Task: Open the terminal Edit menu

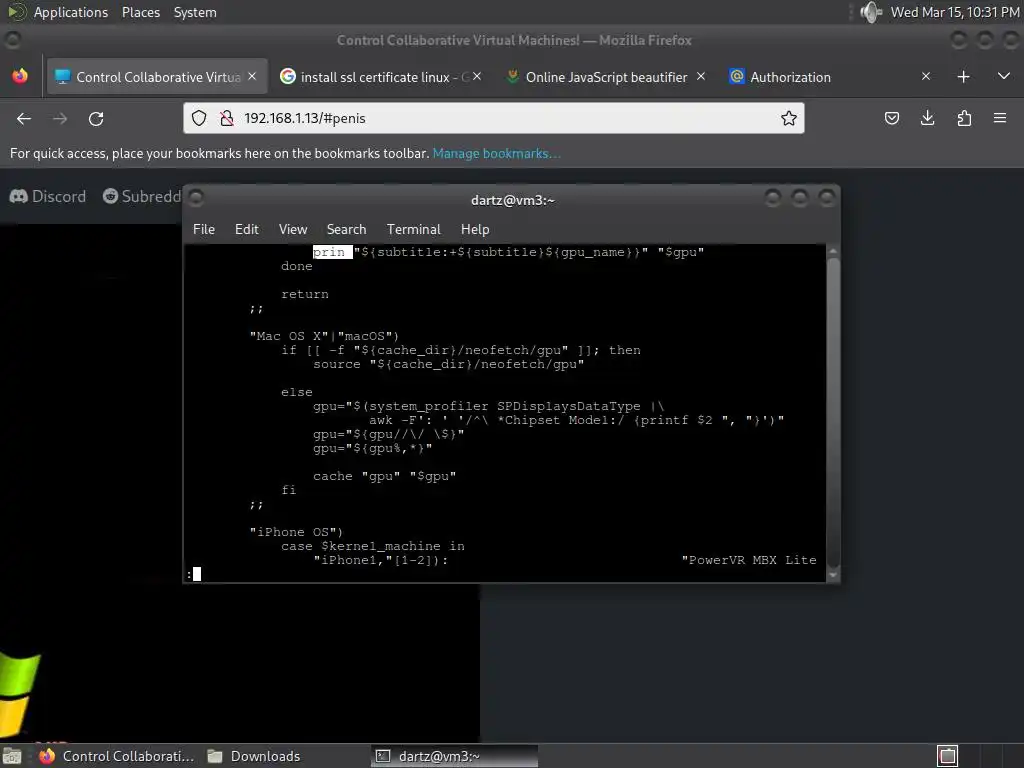Action: 247,229
